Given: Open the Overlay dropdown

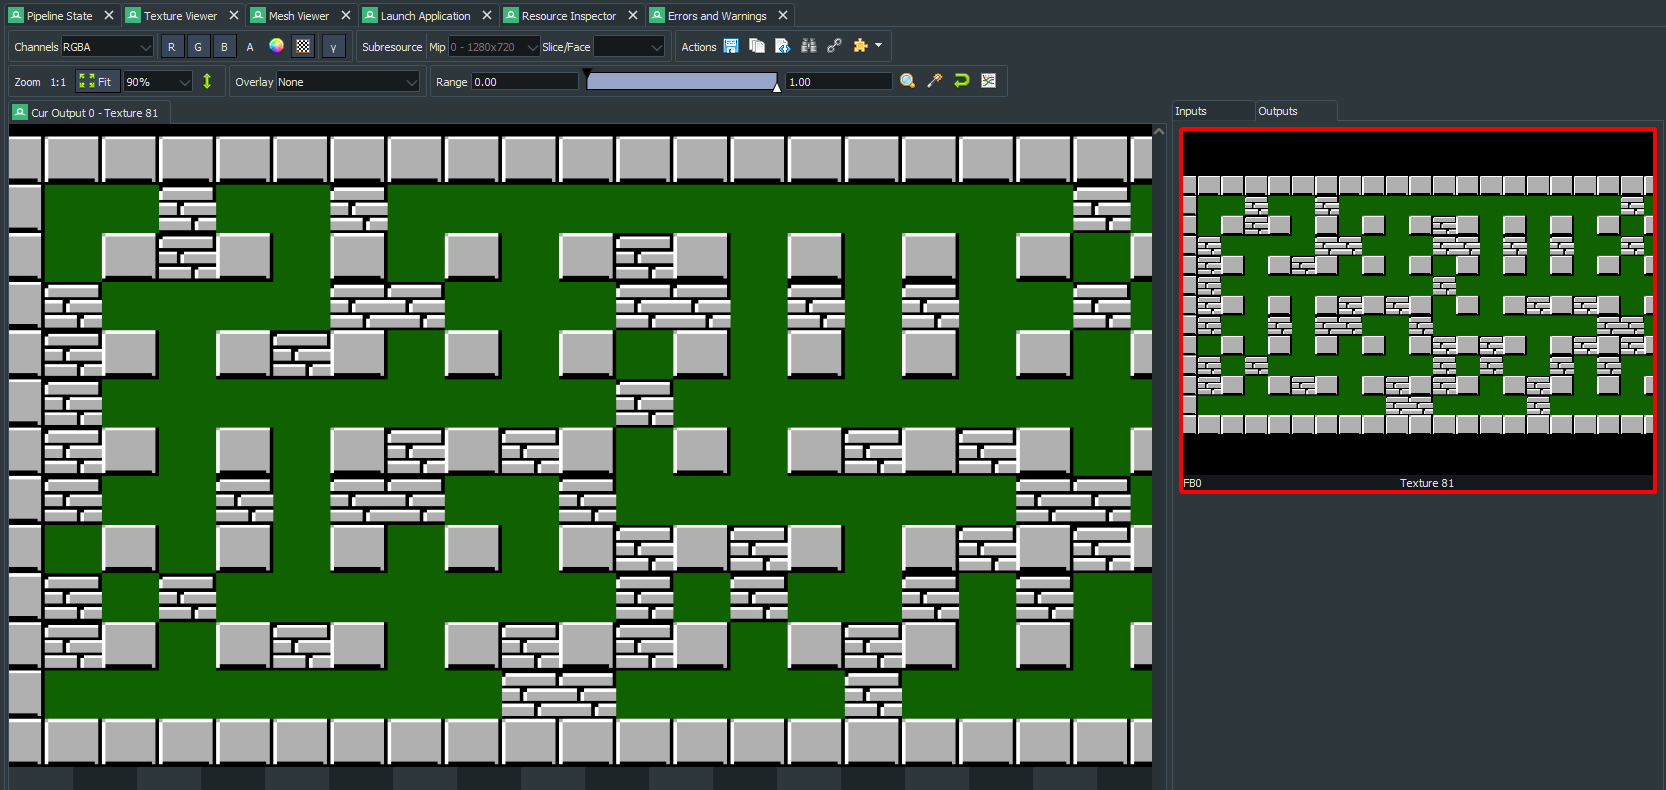Looking at the screenshot, I should [x=347, y=82].
